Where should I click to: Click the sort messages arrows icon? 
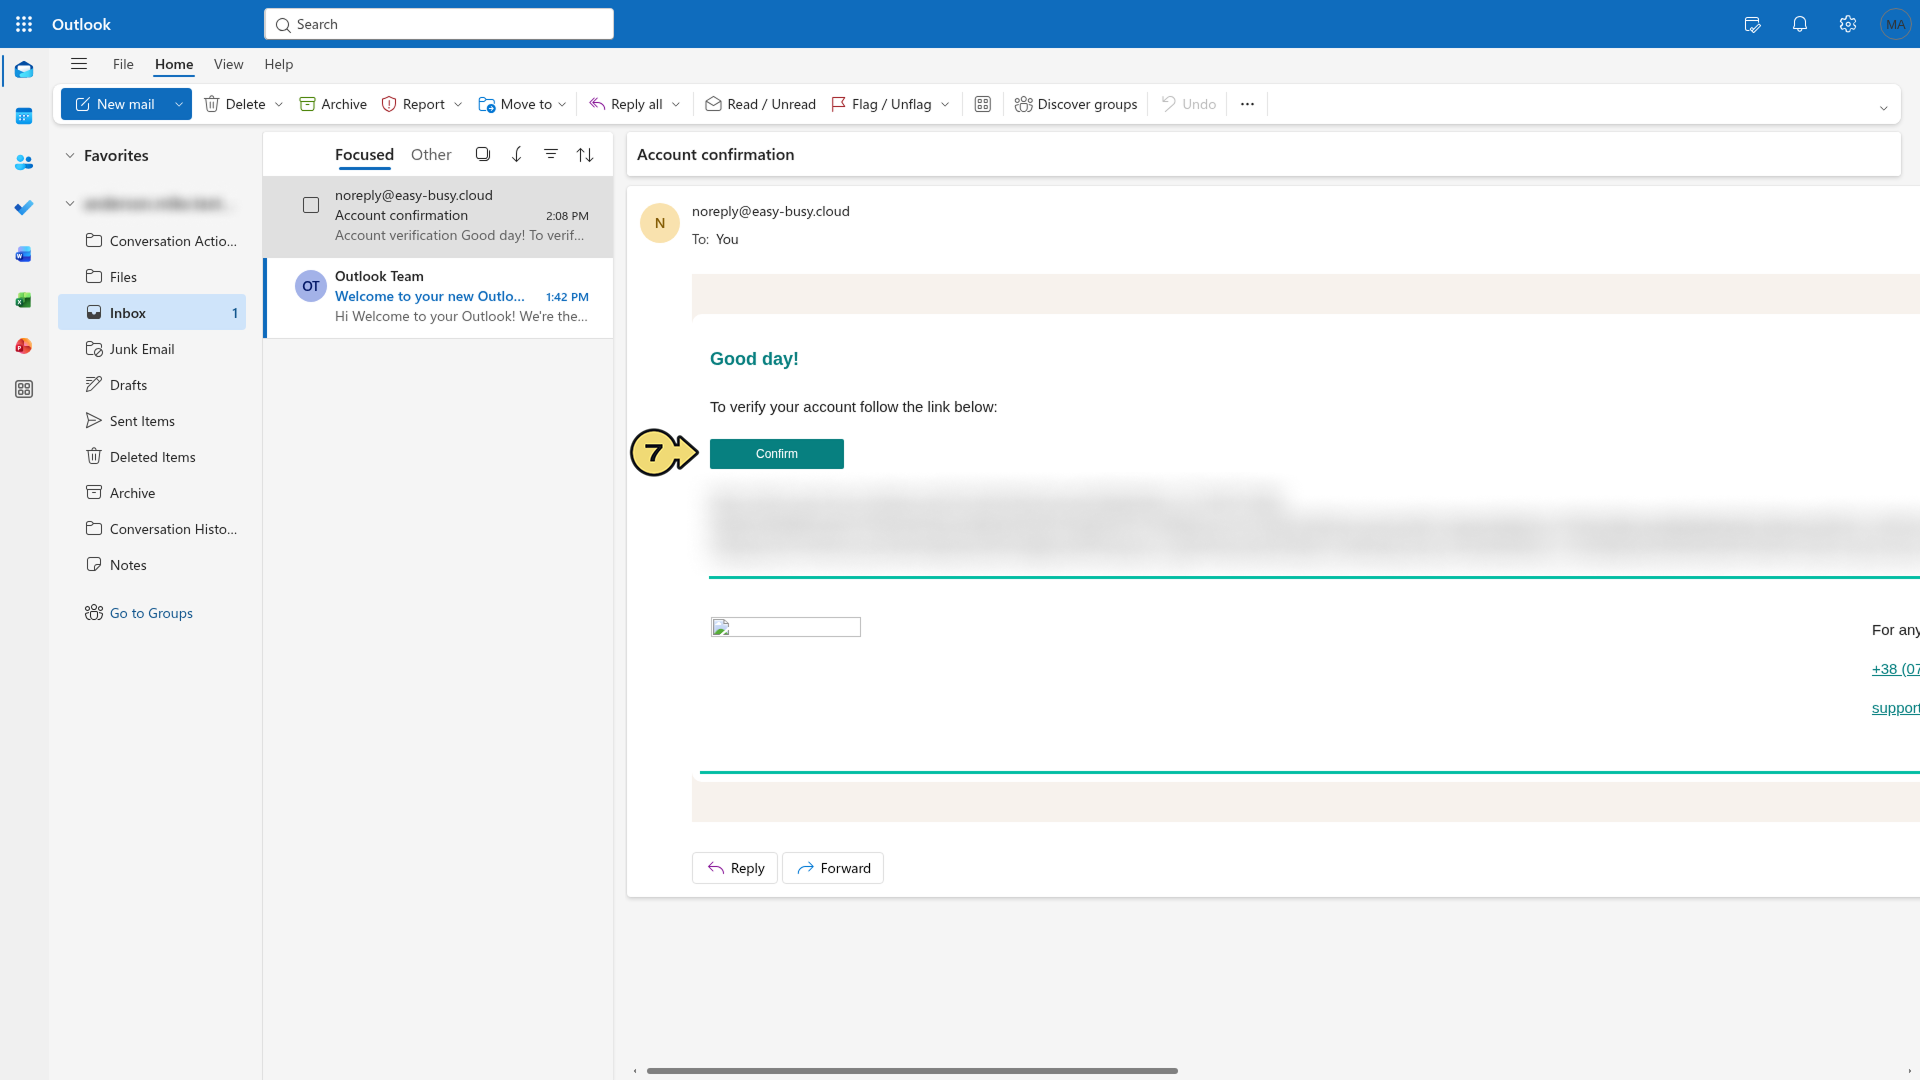tap(585, 154)
